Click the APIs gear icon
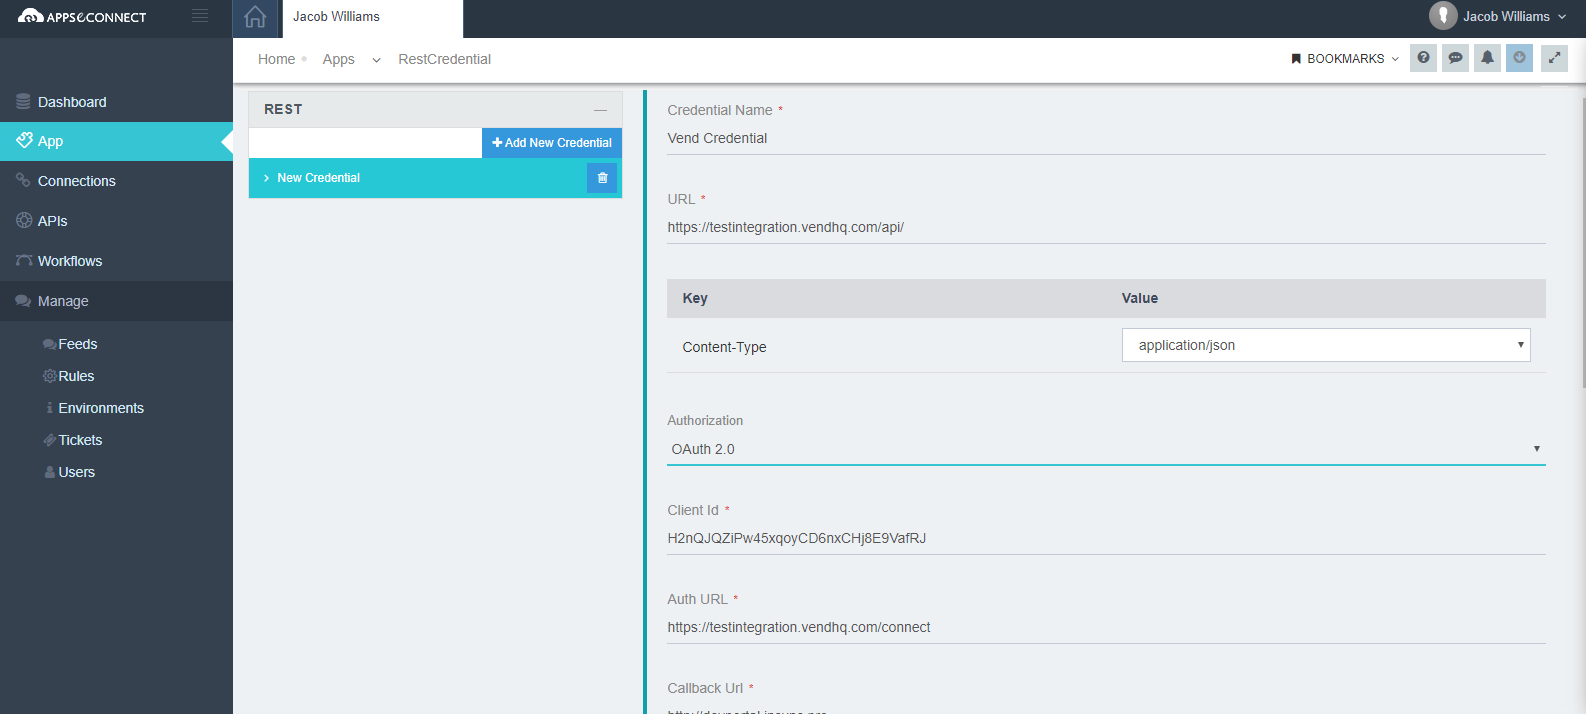1586x714 pixels. 24,220
